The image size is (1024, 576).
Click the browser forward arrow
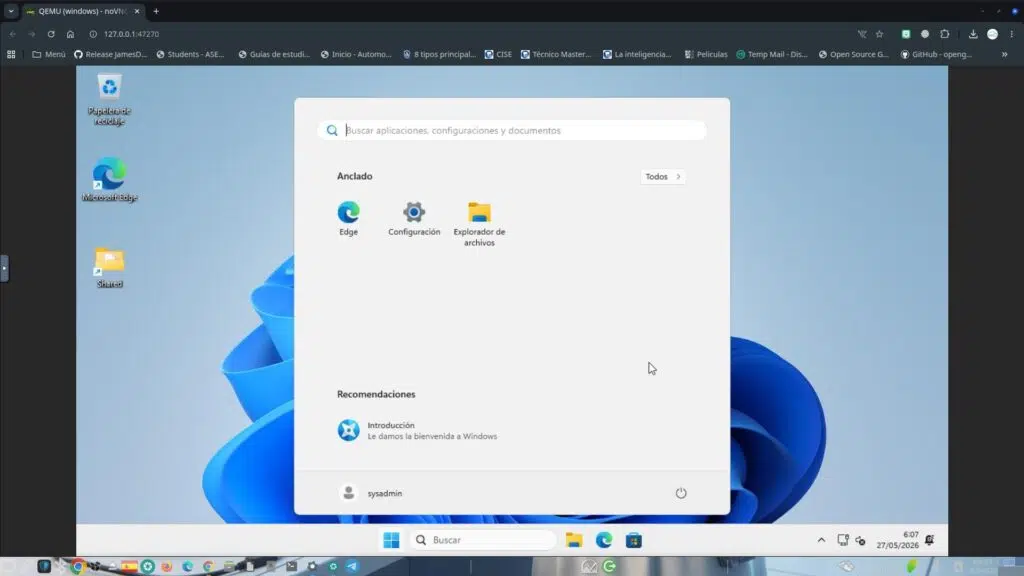tap(31, 34)
